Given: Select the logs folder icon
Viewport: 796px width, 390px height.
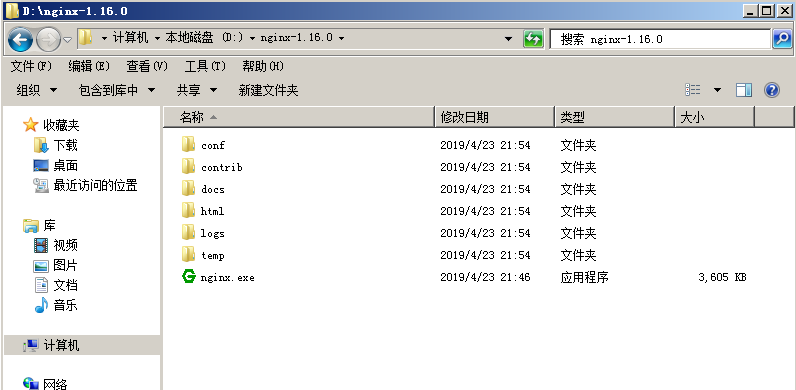Looking at the screenshot, I should click(x=188, y=233).
